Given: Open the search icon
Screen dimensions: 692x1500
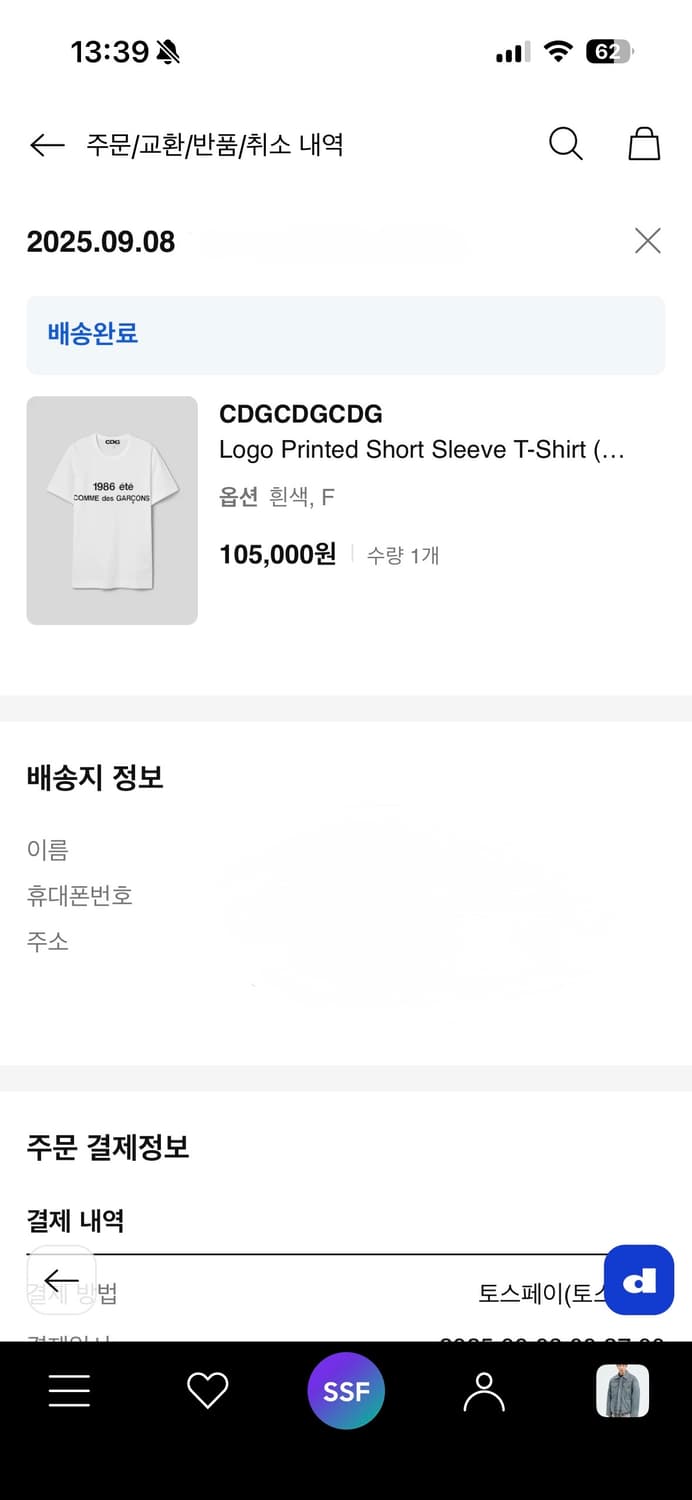Looking at the screenshot, I should pos(566,144).
